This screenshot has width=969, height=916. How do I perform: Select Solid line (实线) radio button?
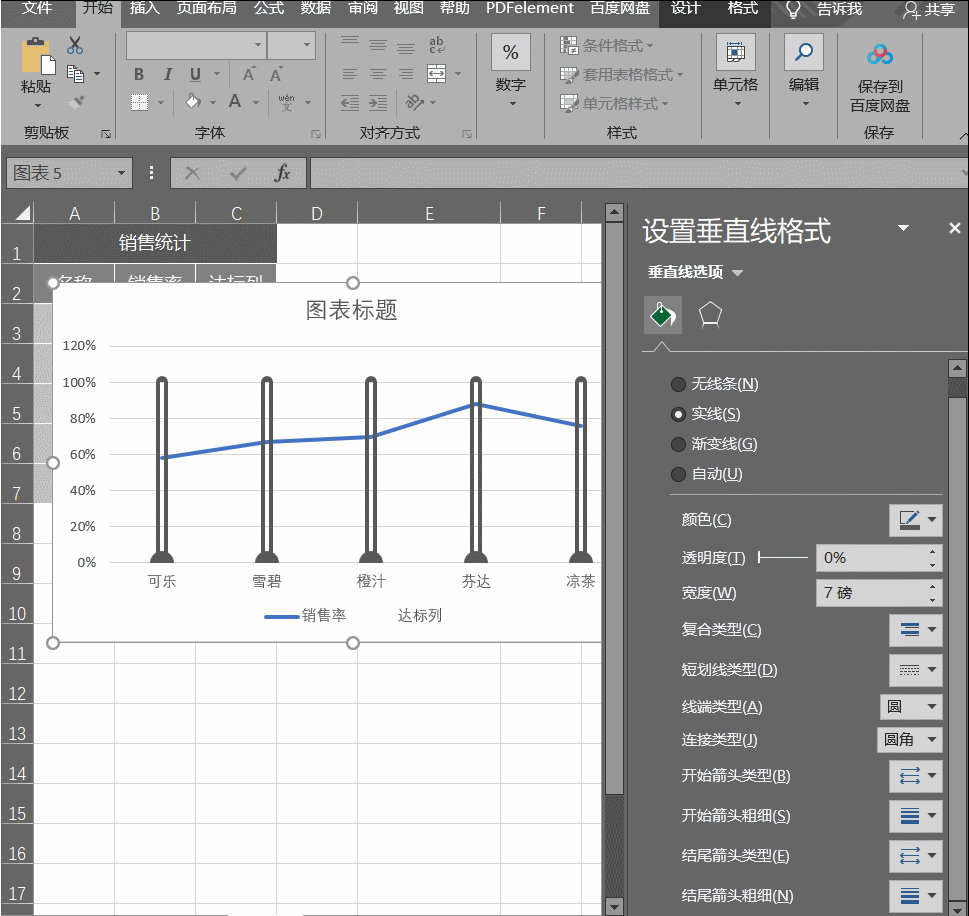coord(678,414)
